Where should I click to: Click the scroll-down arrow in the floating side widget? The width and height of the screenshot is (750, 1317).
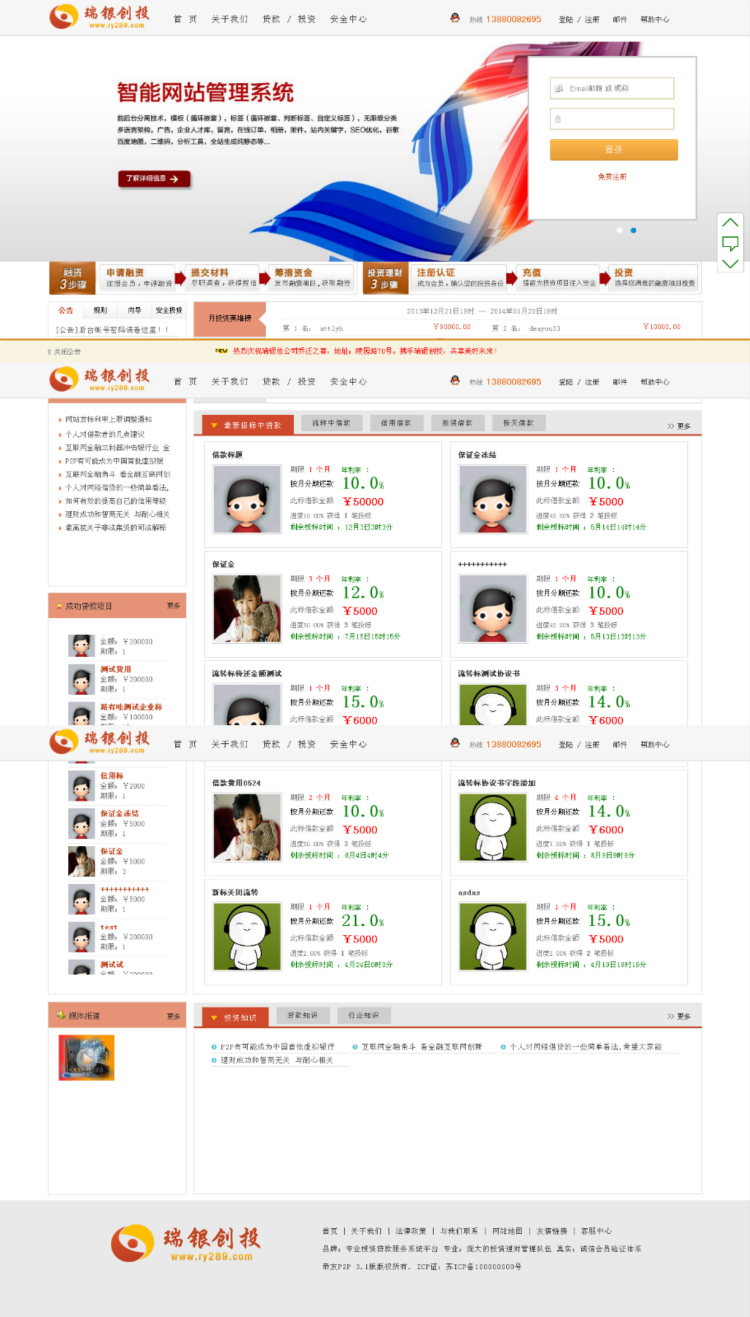[x=731, y=263]
